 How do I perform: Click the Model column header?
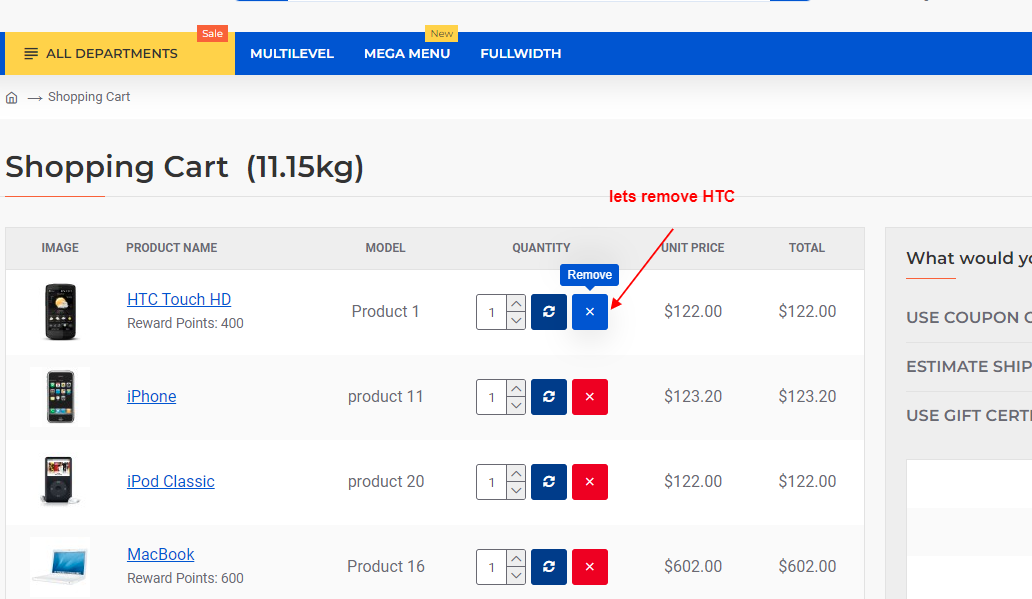point(386,248)
